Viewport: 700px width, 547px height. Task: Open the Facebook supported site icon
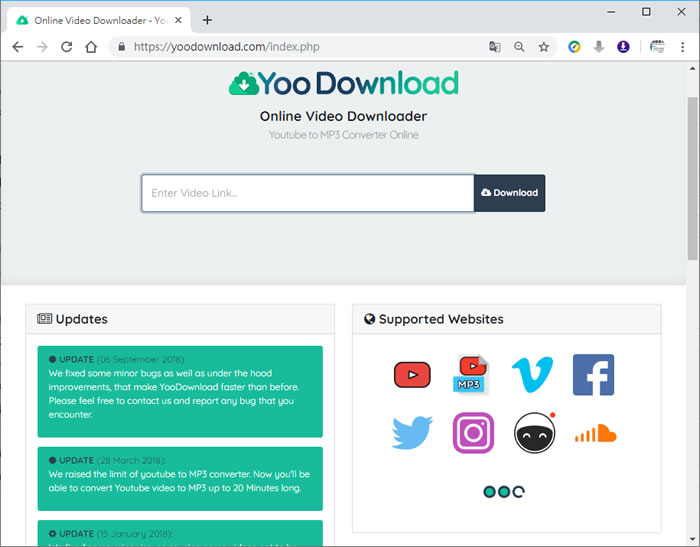pos(593,375)
